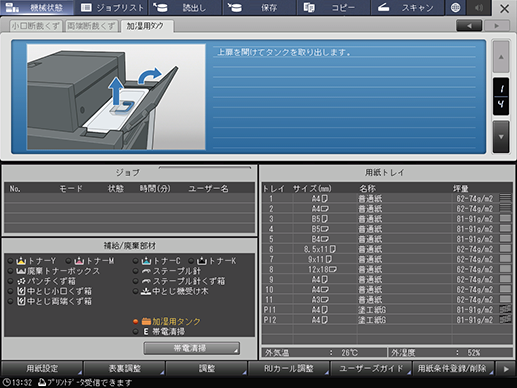Image resolution: width=517 pixels, height=388 pixels.
Task: Click the 中とじ両端くず箱 icon
Action: [21, 301]
